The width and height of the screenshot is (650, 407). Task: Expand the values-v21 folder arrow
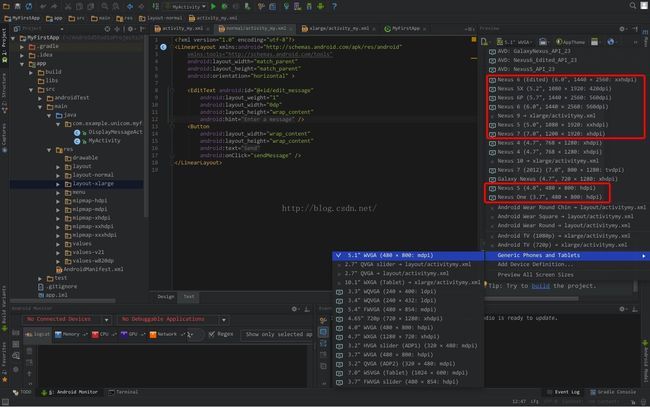58,252
